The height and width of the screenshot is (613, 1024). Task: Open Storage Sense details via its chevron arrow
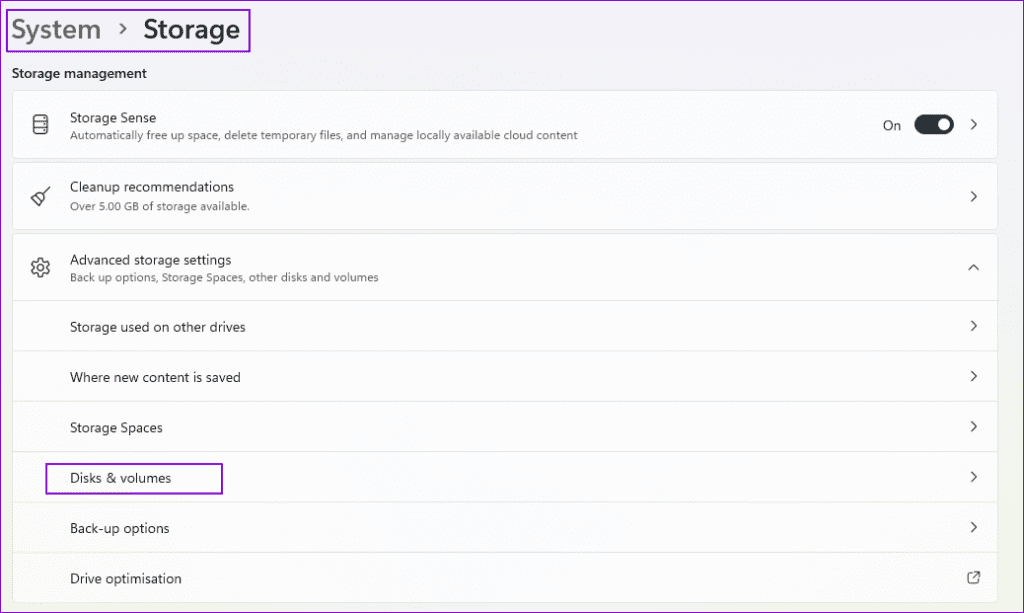[974, 125]
